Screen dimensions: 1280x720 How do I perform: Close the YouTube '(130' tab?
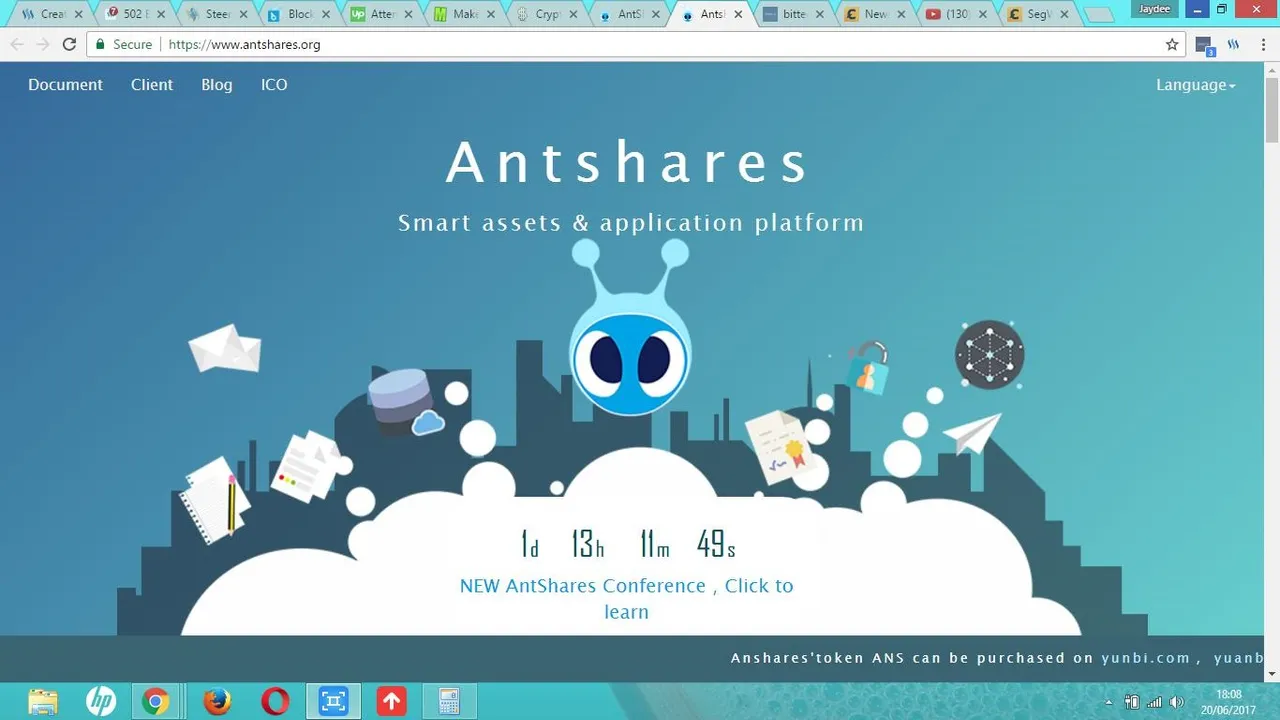(983, 15)
